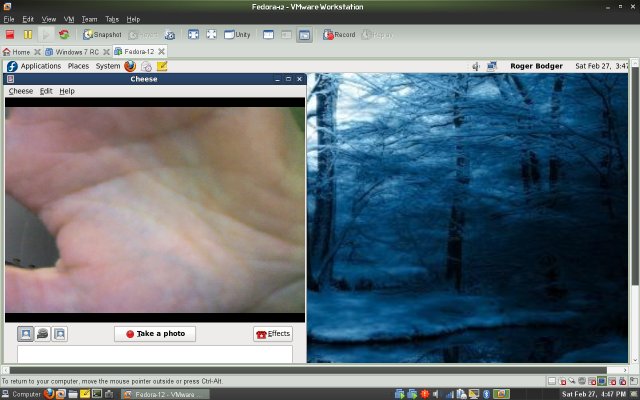The height and width of the screenshot is (400, 640).
Task: Click the scroll-down arrow of VM view
Action: tap(635, 360)
